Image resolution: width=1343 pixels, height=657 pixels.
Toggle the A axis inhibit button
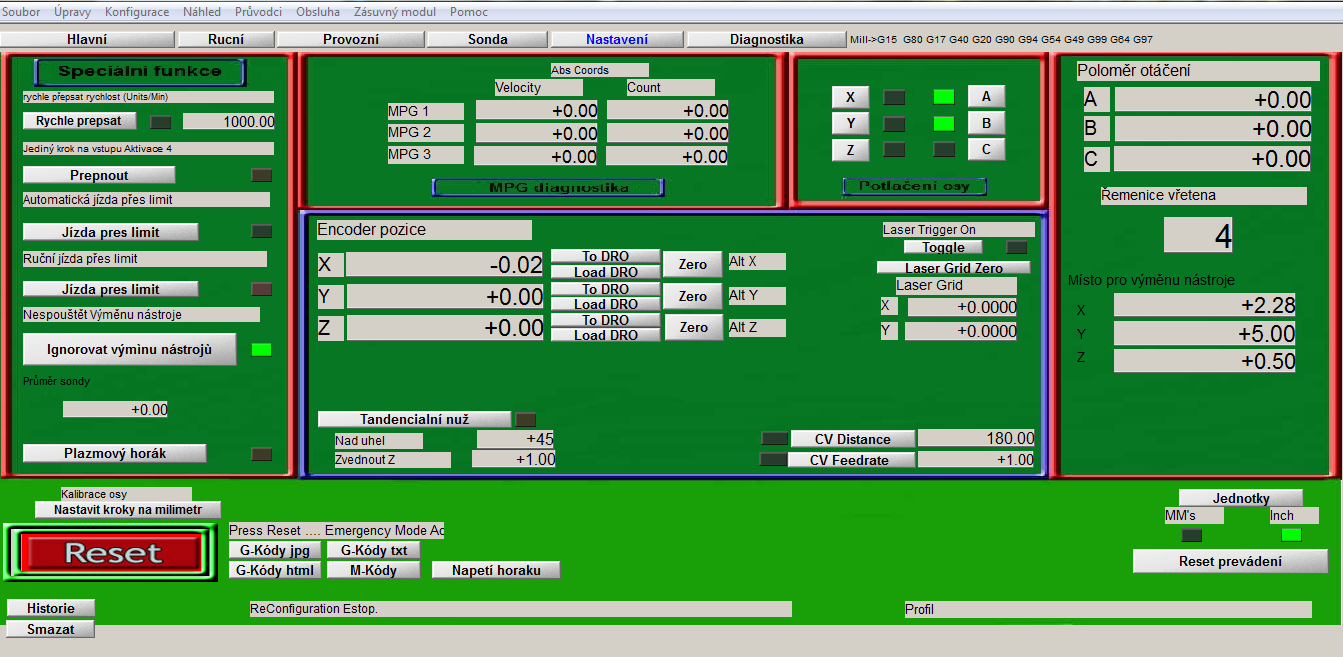(986, 96)
